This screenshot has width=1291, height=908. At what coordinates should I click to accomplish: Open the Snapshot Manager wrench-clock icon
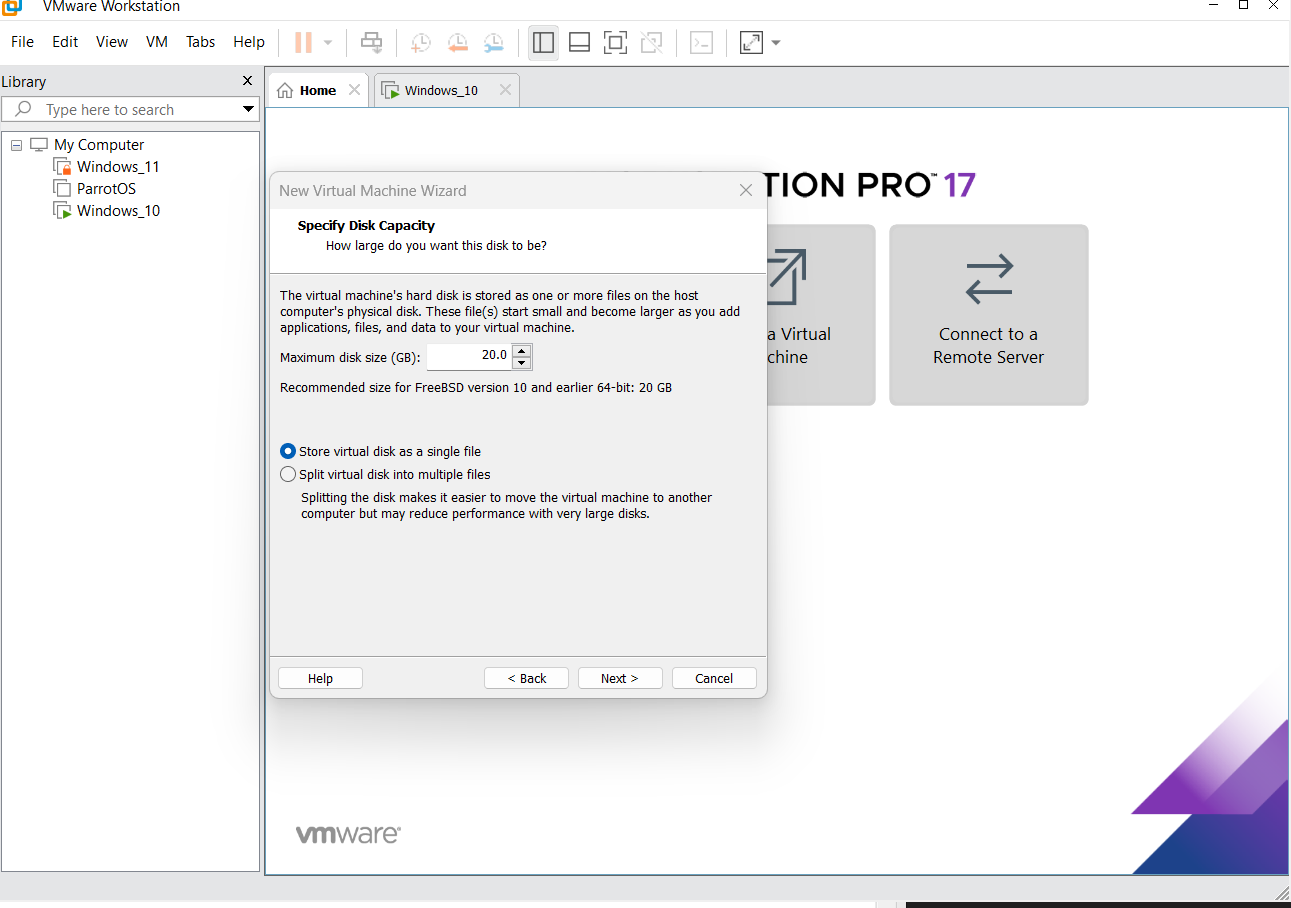pos(494,42)
